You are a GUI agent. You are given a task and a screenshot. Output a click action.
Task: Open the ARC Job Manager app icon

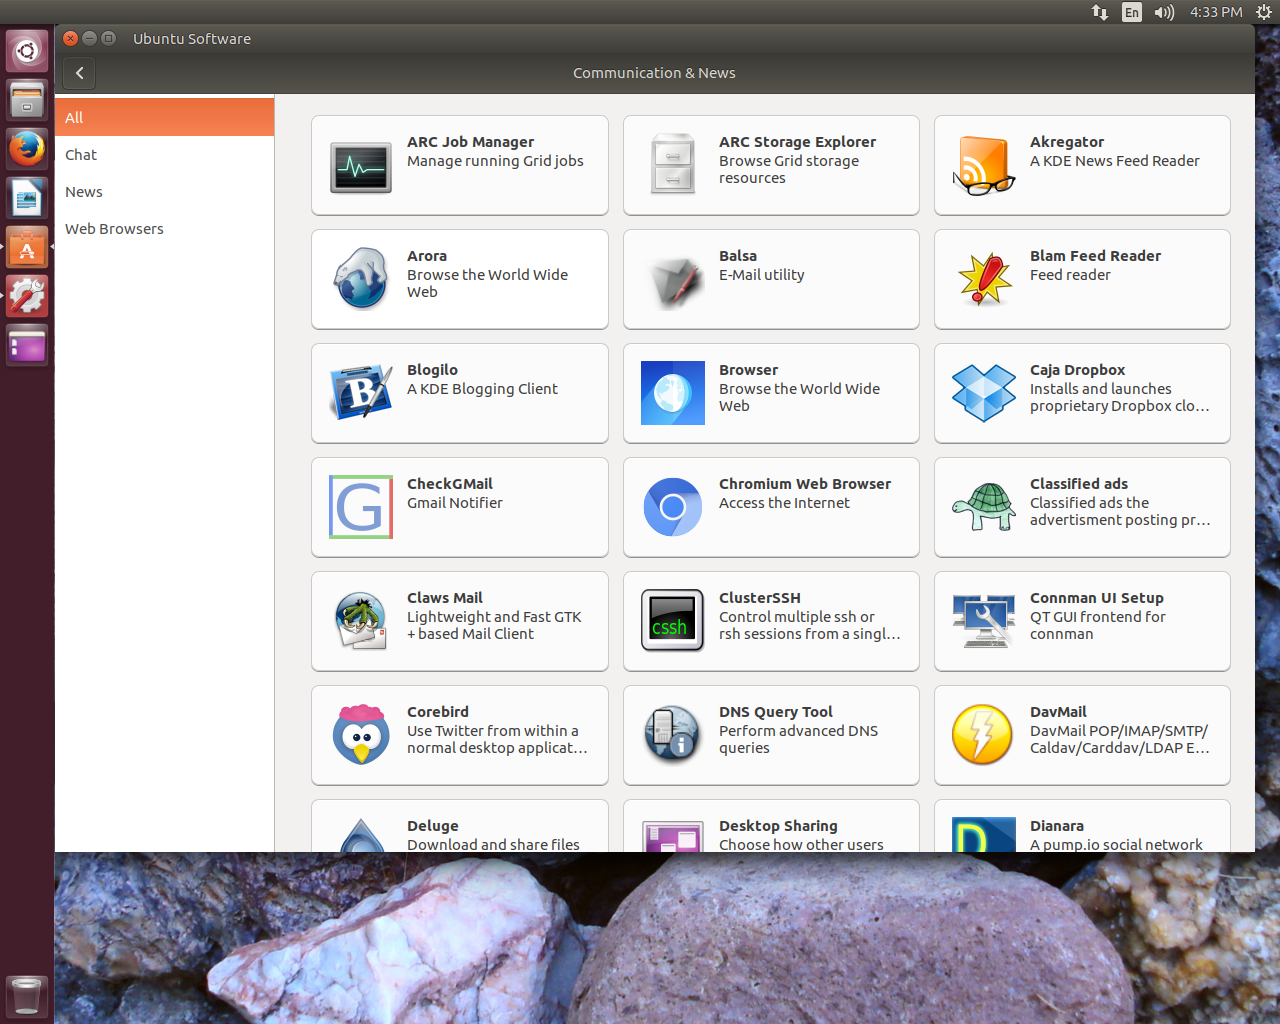[x=361, y=165]
